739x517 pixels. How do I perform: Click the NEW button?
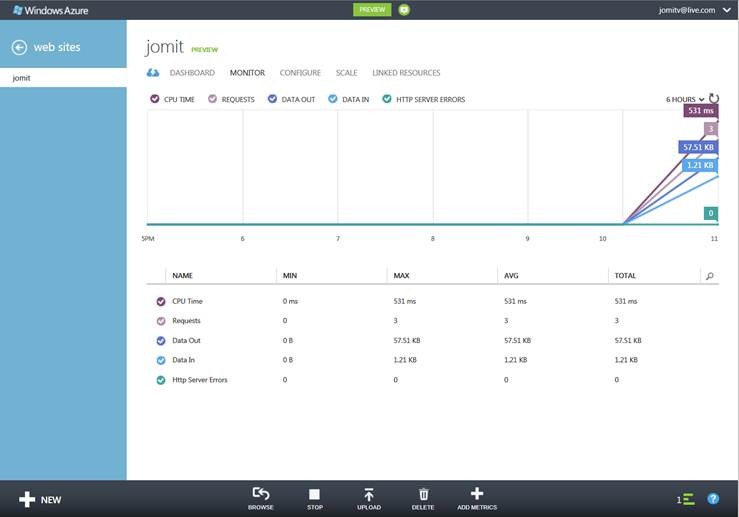(x=40, y=500)
